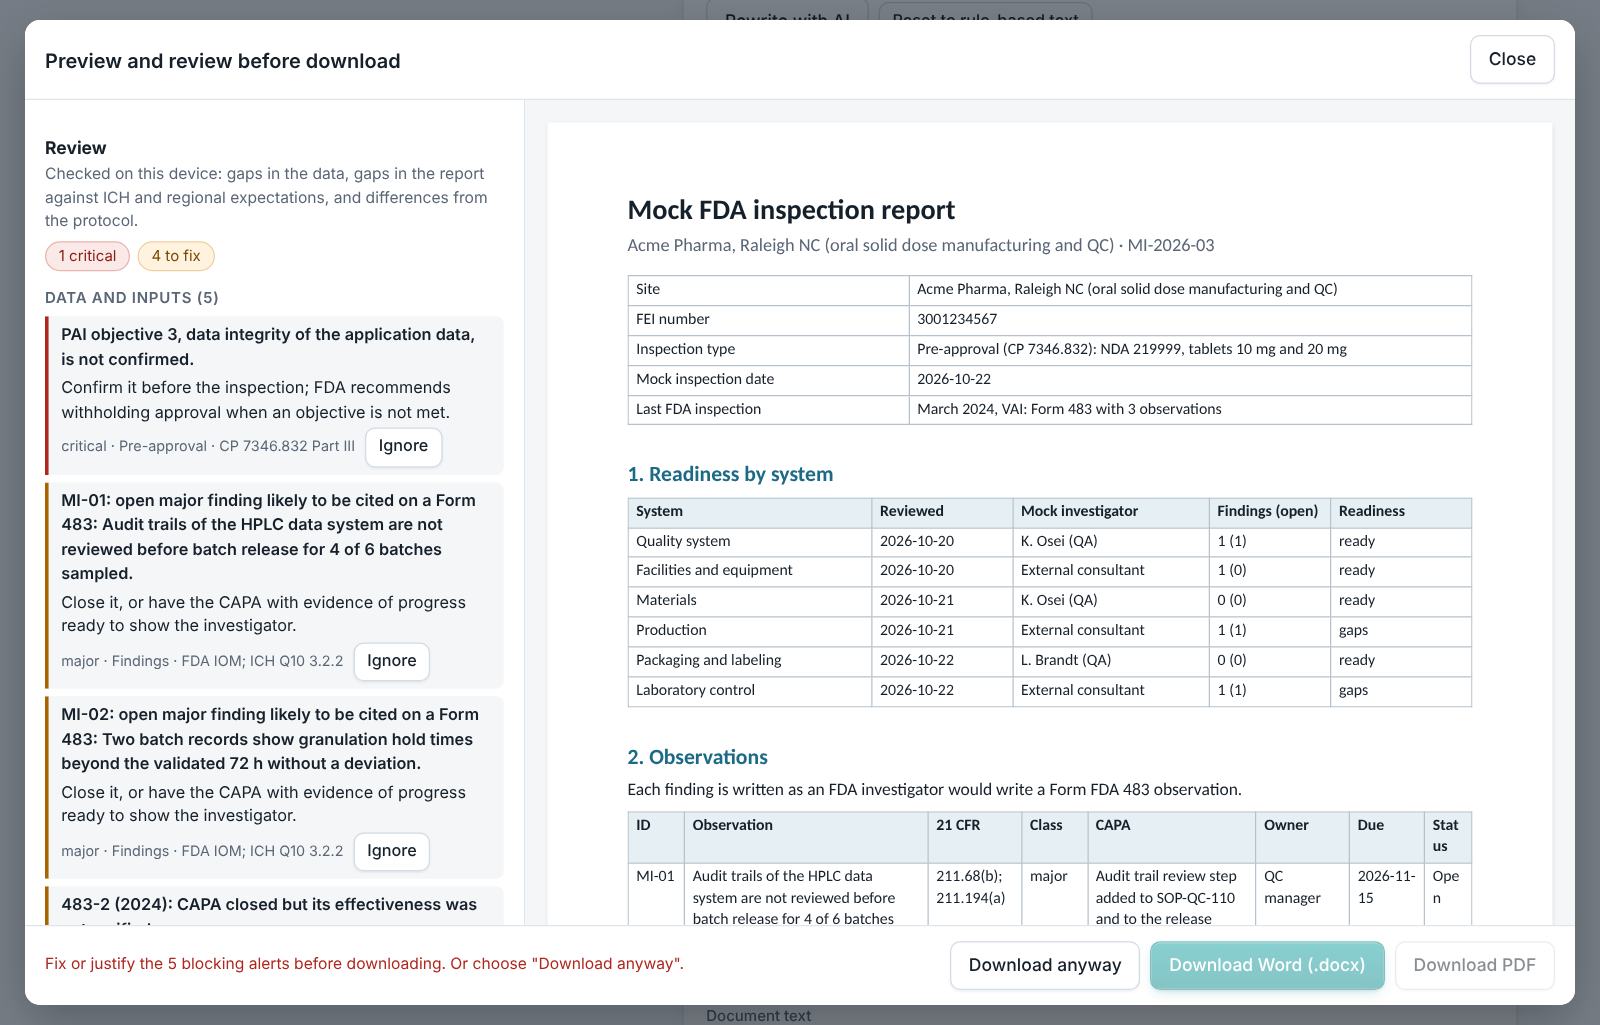Ignore the PAI objective 3 critical alert
Viewport: 1600px width, 1025px height.
coord(403,446)
